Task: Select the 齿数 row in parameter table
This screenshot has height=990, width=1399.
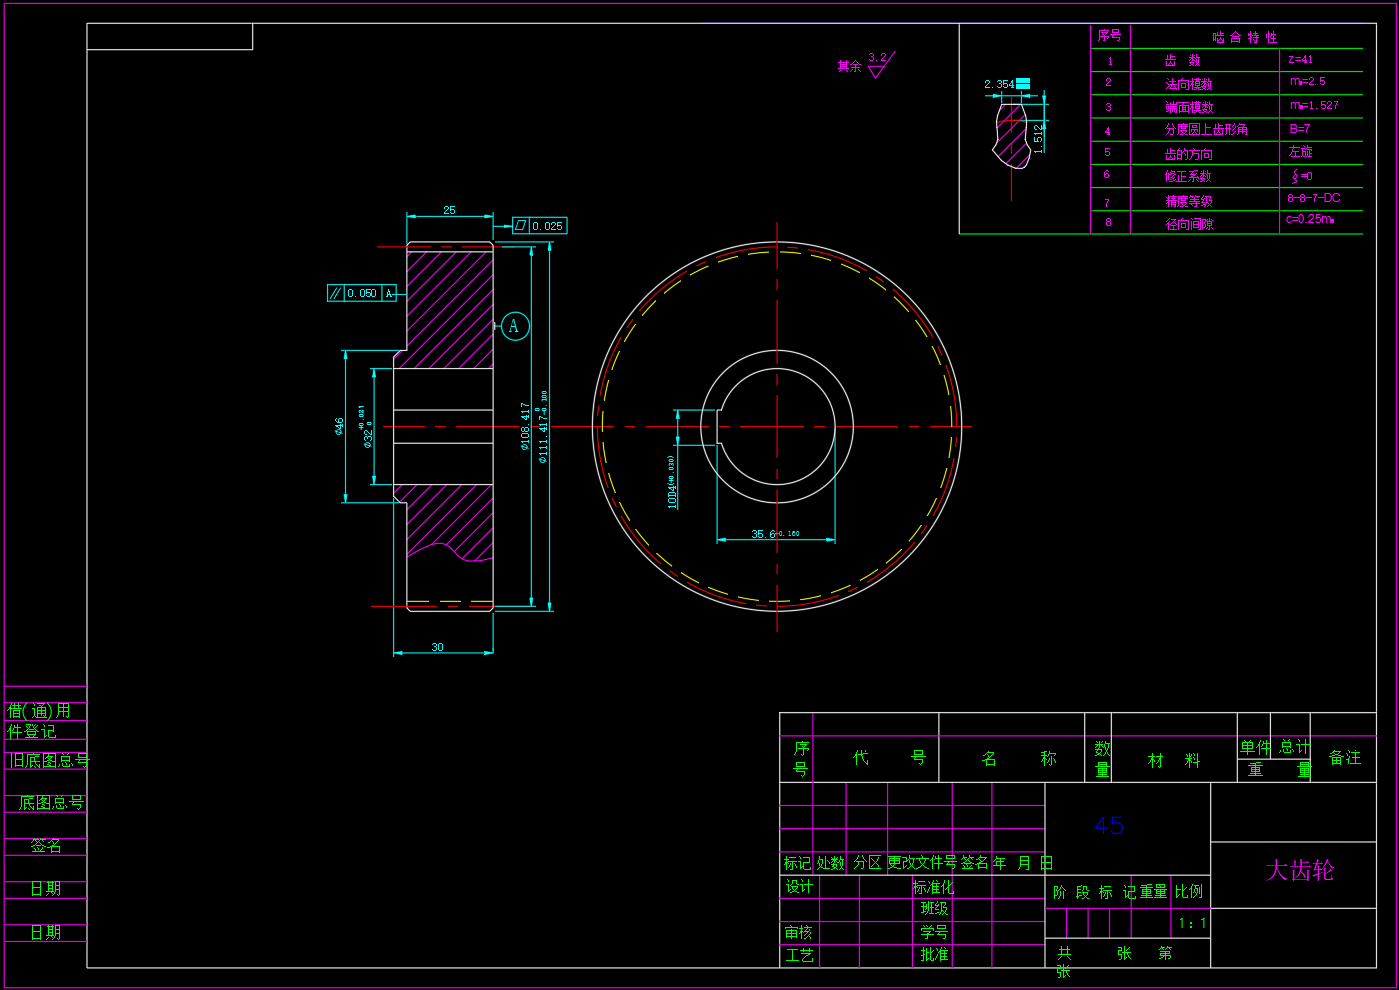Action: coord(1183,61)
